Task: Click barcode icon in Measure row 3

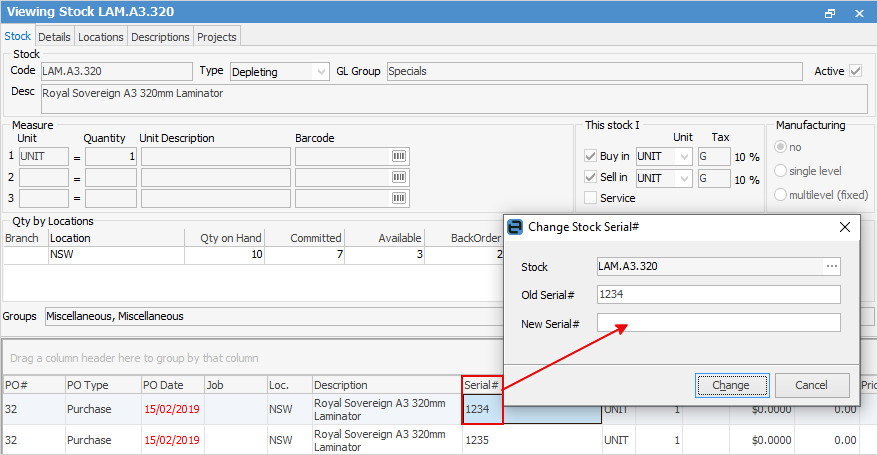Action: pyautogui.click(x=398, y=199)
